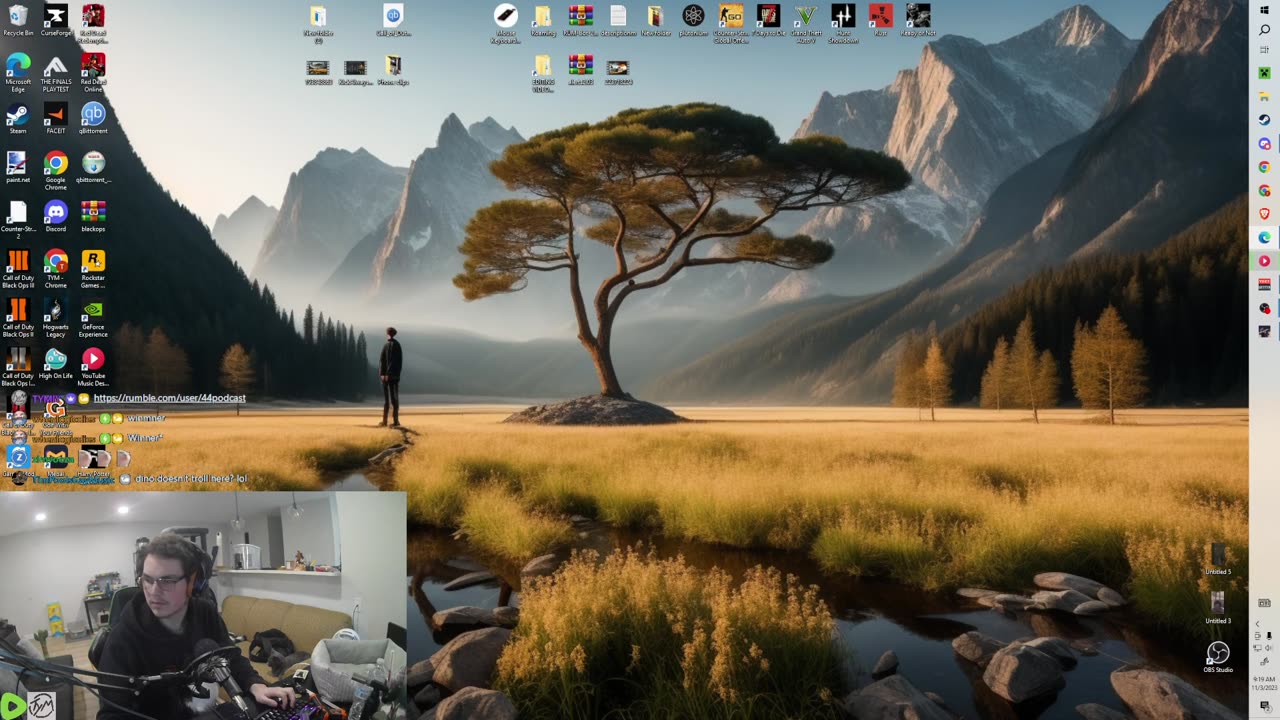Select the Red Dead Online shortcut
Image resolution: width=1280 pixels, height=720 pixels.
93,72
